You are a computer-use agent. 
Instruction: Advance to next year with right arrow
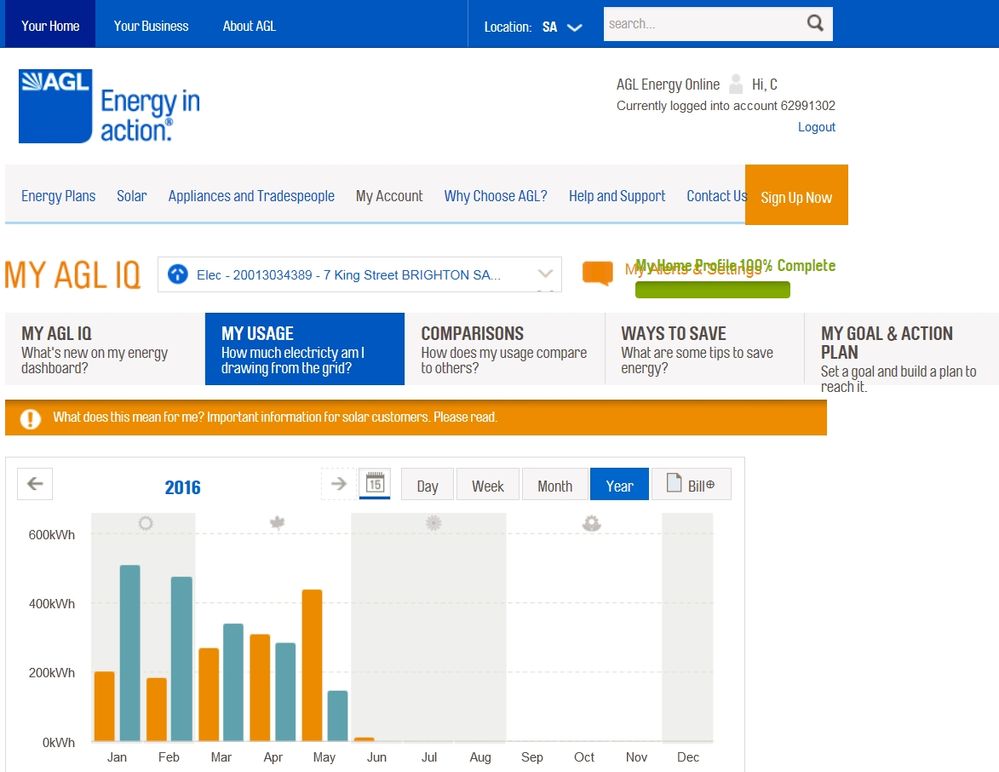point(338,484)
